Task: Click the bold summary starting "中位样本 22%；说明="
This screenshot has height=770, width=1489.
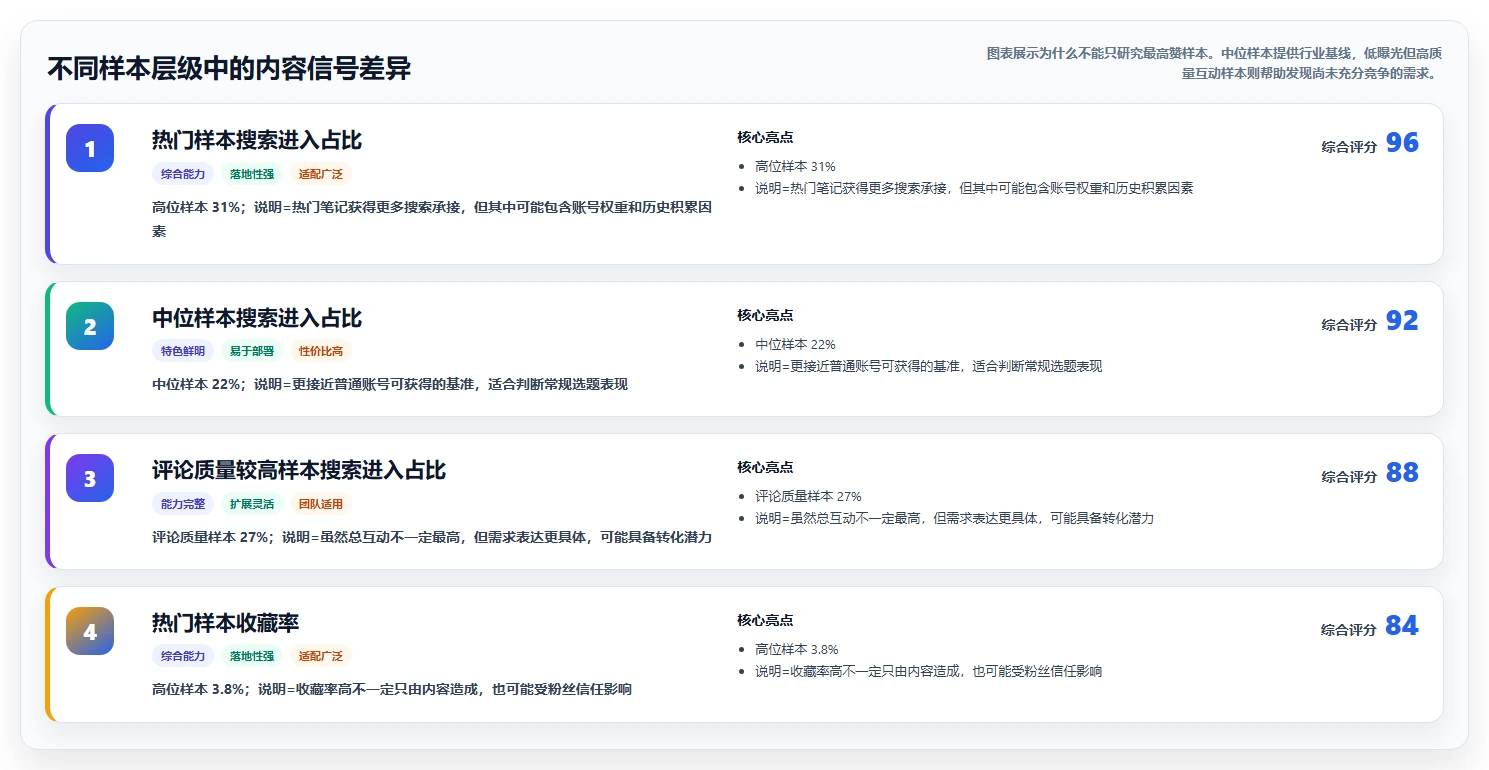Action: click(x=390, y=384)
